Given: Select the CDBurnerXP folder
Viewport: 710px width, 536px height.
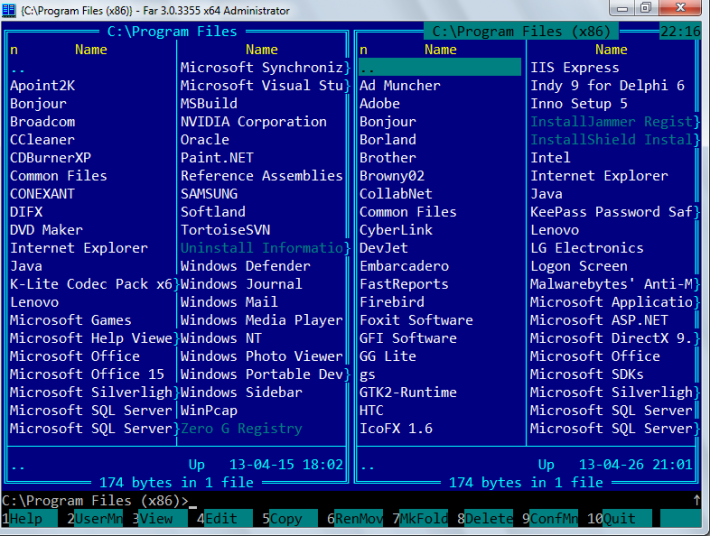Looking at the screenshot, I should click(x=50, y=158).
